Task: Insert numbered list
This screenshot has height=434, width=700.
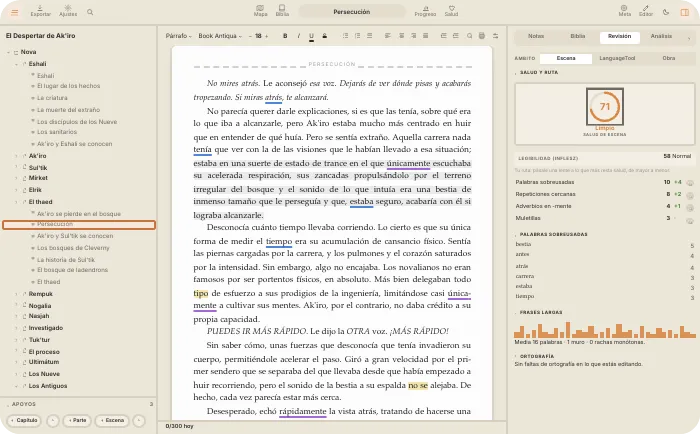Action: click(357, 36)
